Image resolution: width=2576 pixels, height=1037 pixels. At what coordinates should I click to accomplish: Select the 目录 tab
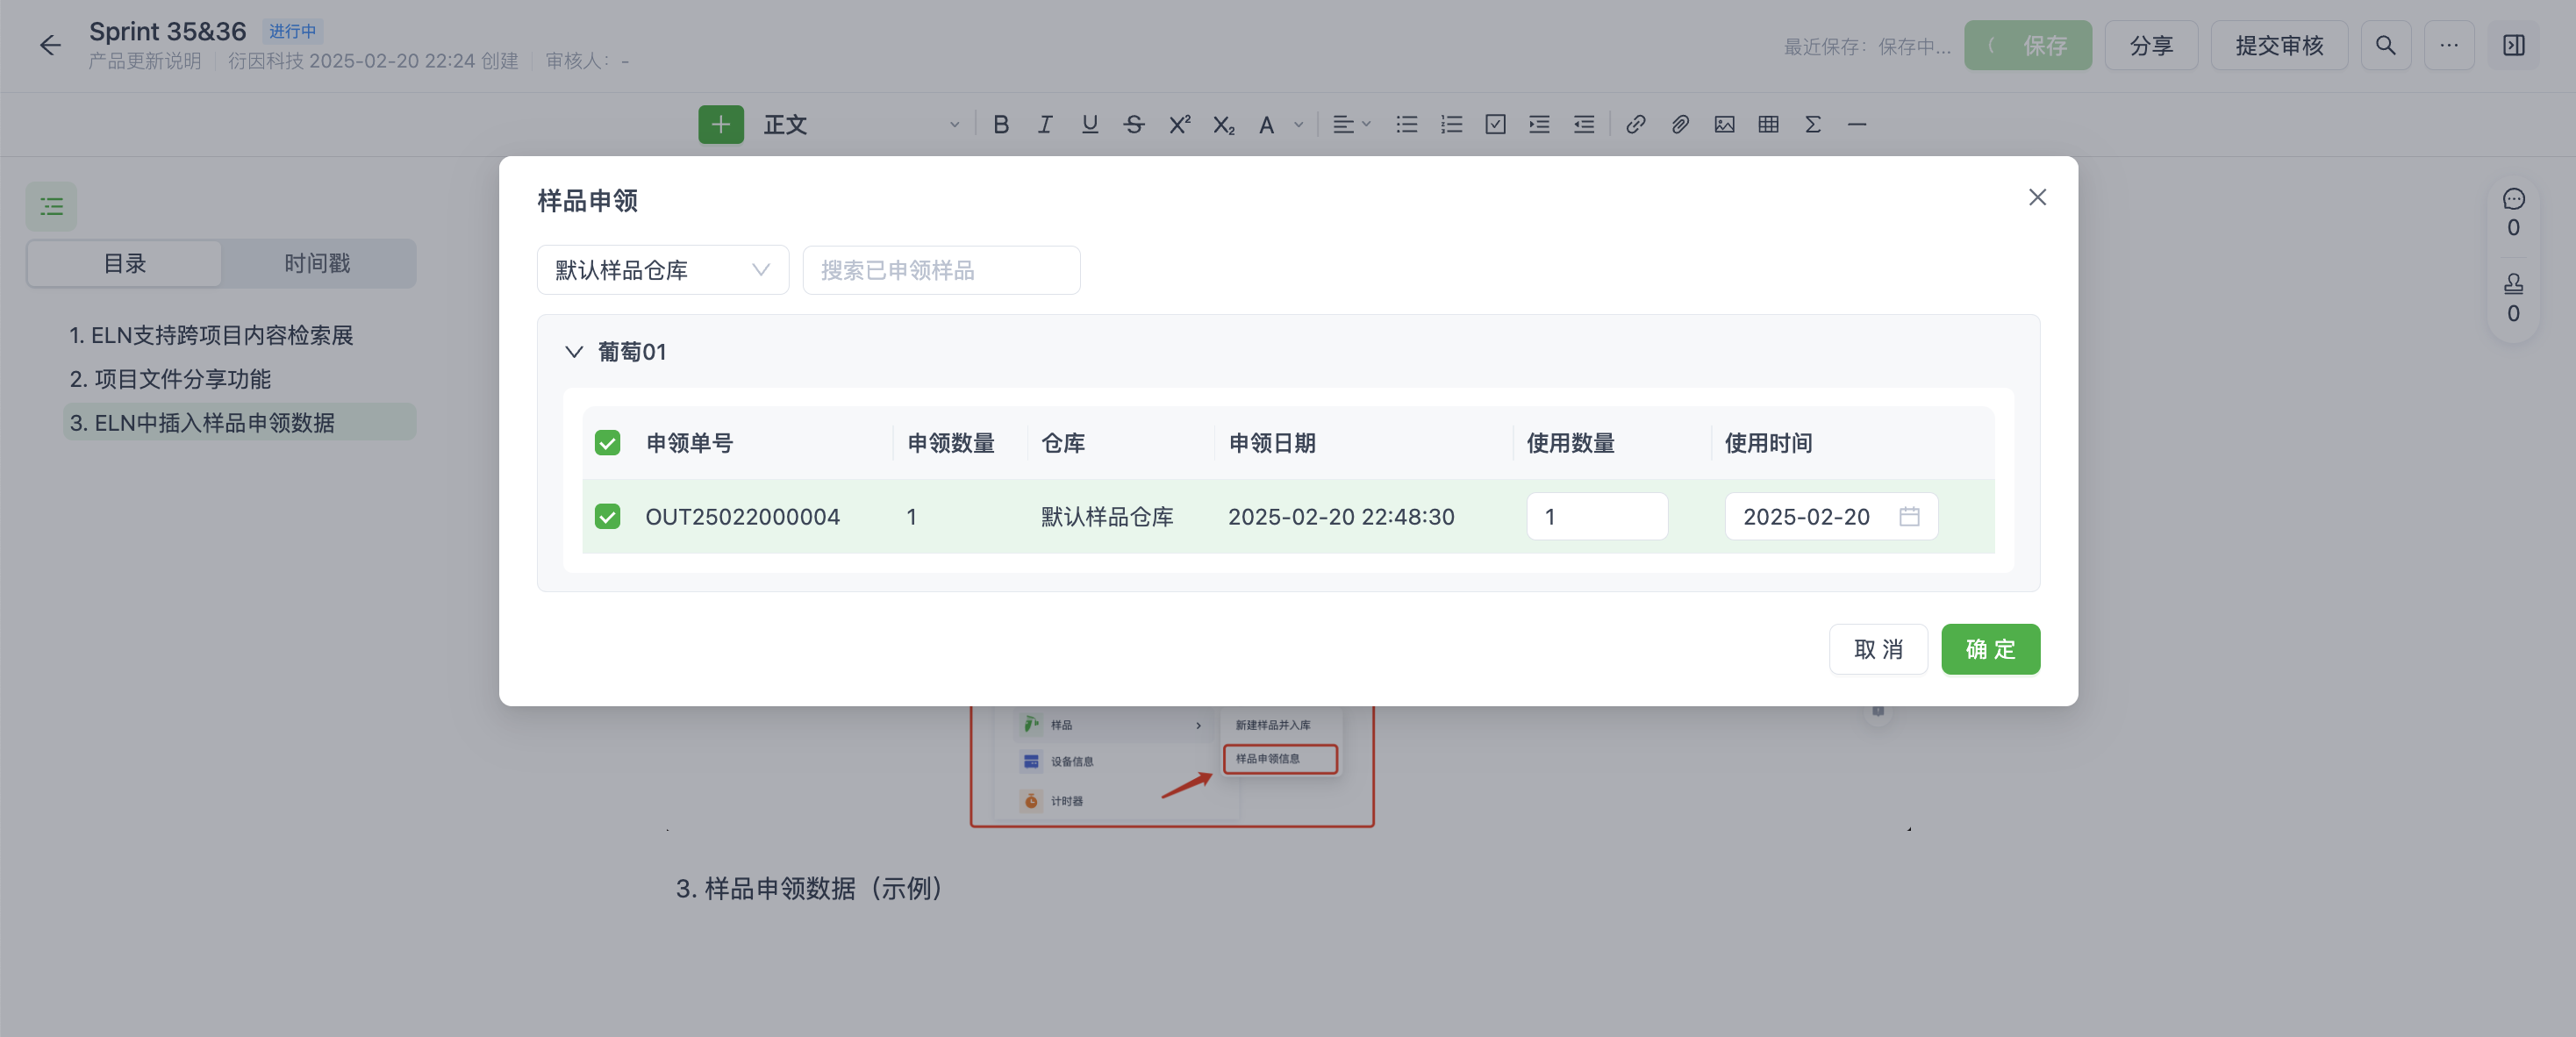[125, 263]
